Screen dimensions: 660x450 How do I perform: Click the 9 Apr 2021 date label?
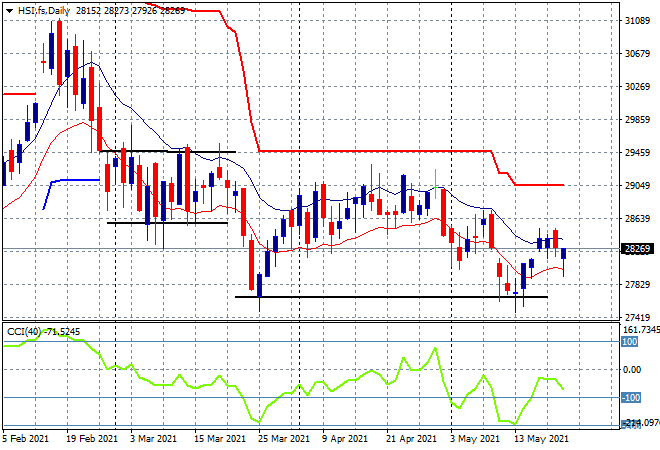pyautogui.click(x=345, y=439)
